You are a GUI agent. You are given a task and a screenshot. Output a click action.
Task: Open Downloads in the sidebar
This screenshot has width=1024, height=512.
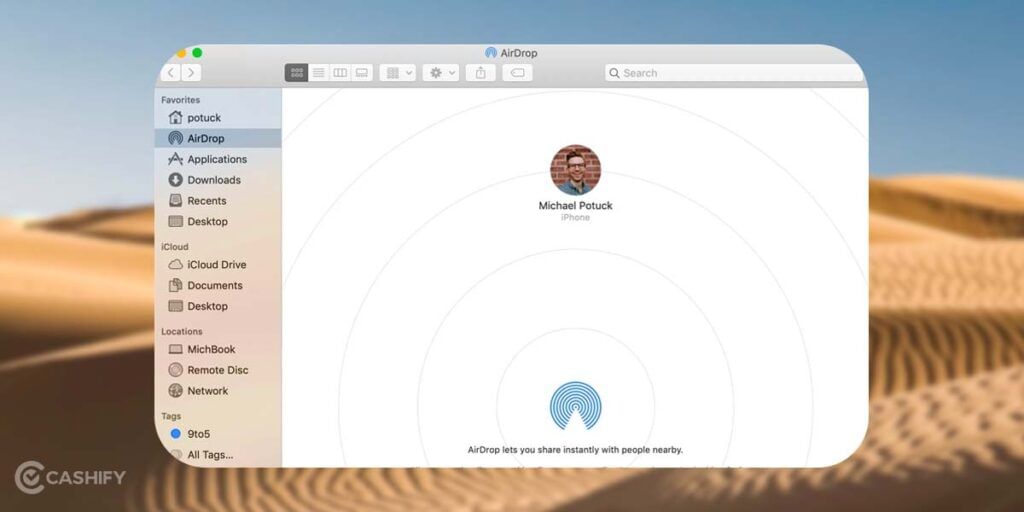[218, 180]
